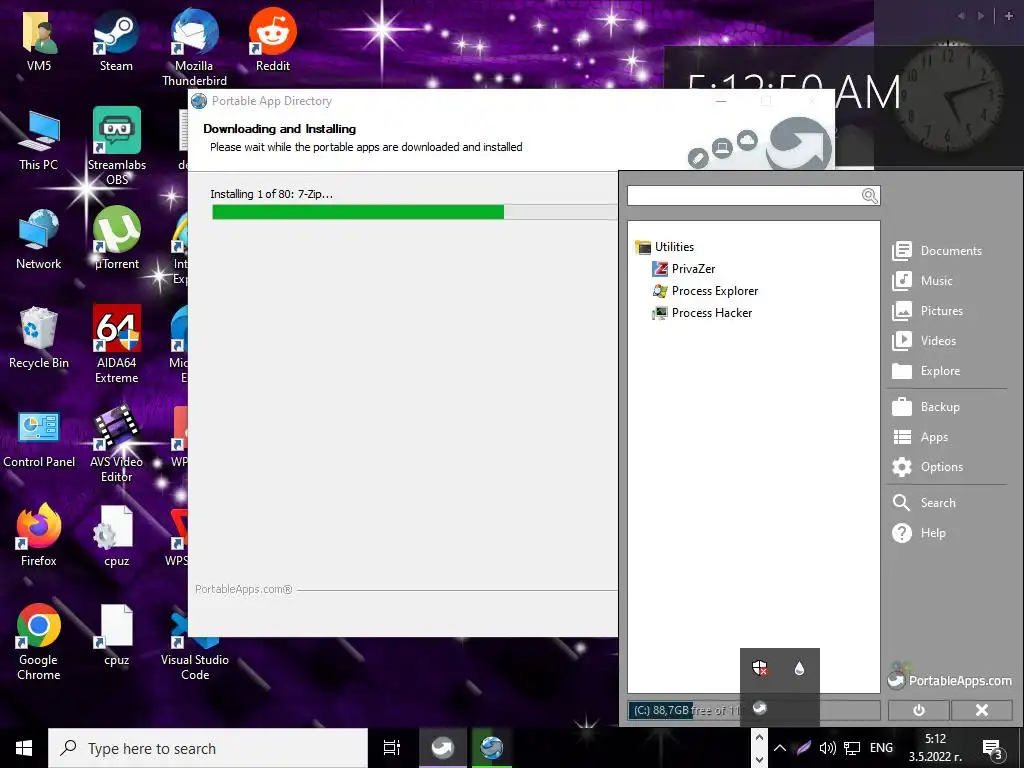The width and height of the screenshot is (1024, 768).
Task: Switch ENG input language indicator
Action: [881, 748]
